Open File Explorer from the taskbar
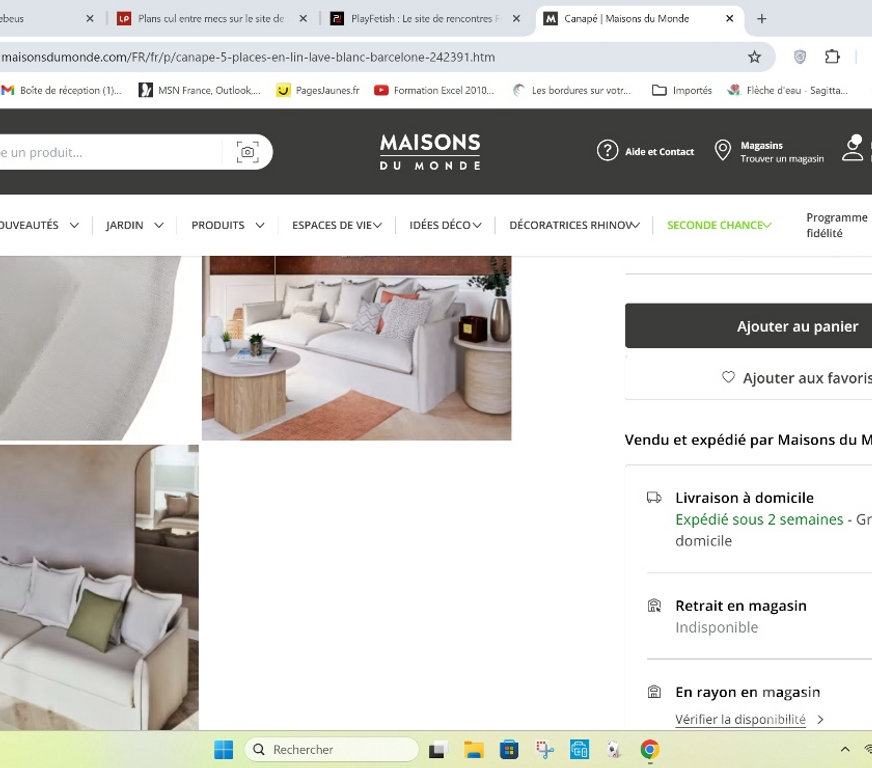Image resolution: width=872 pixels, height=768 pixels. click(473, 750)
